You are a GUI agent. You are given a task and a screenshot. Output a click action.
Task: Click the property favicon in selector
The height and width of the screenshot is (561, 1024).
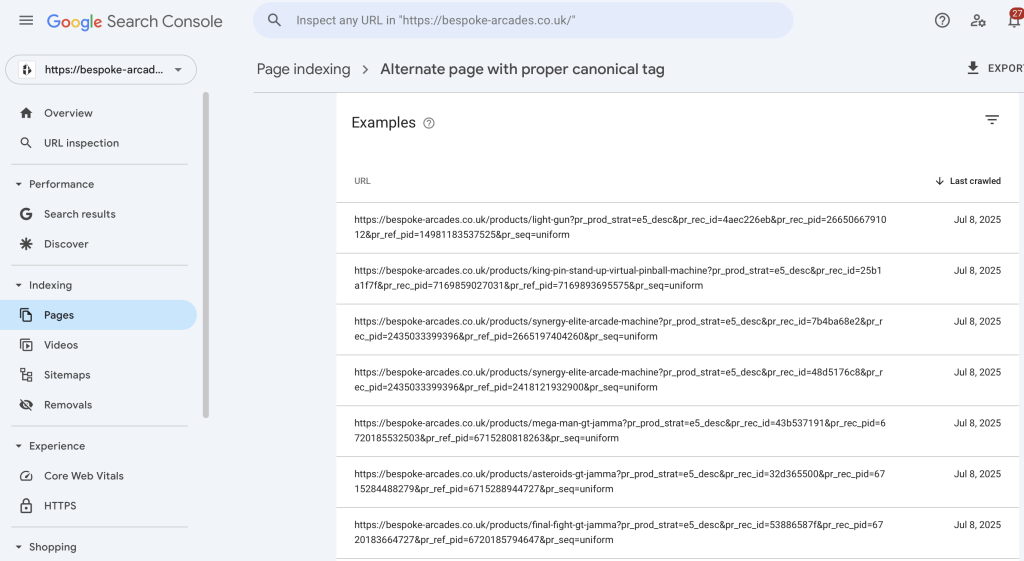click(x=27, y=70)
